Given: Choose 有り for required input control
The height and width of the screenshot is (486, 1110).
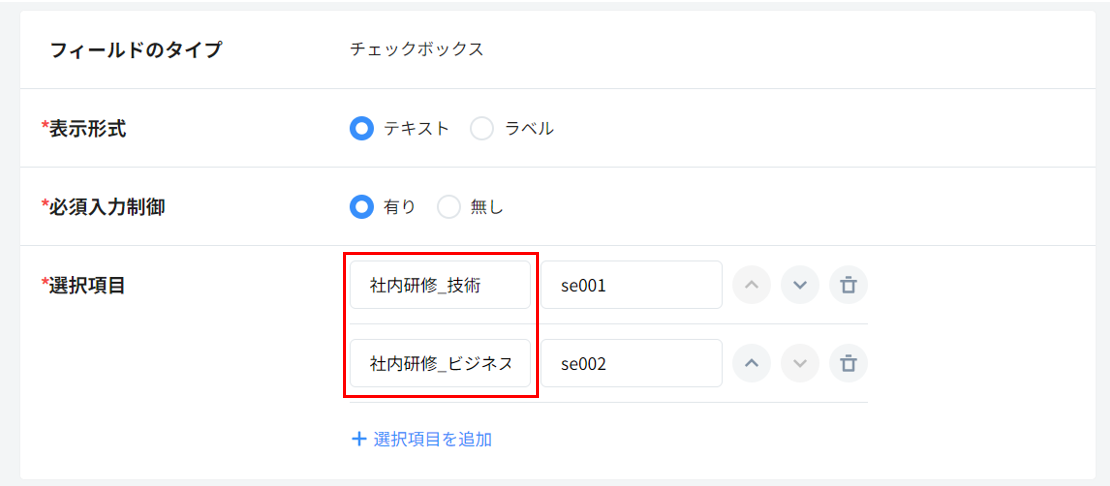Looking at the screenshot, I should coord(361,207).
